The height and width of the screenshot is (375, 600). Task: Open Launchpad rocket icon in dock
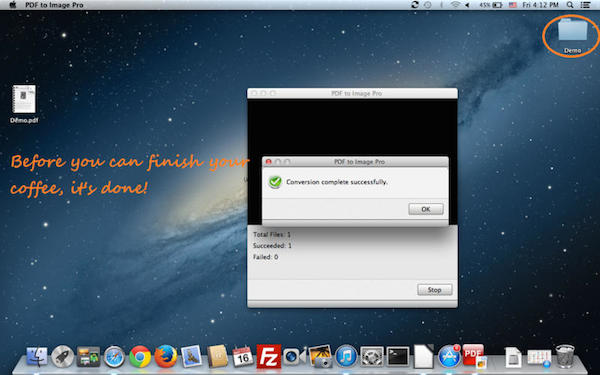[x=62, y=357]
